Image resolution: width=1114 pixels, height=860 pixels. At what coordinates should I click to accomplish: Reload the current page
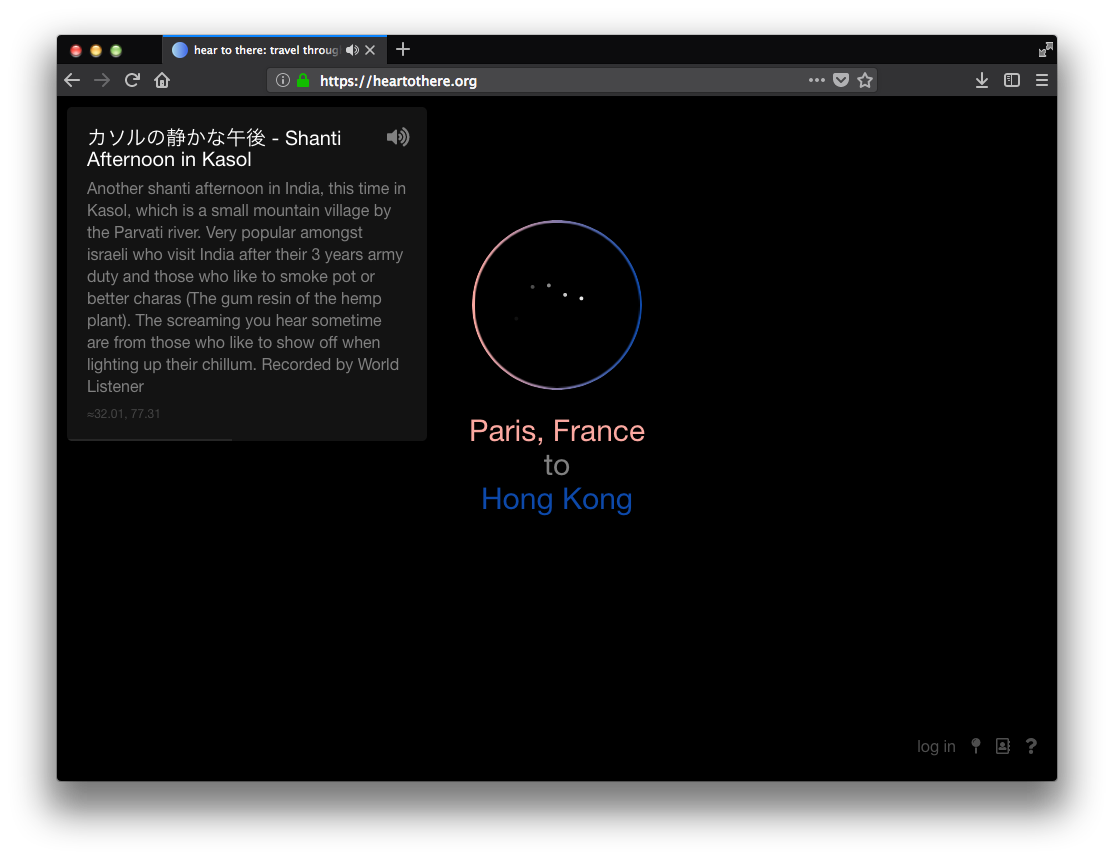(x=132, y=80)
